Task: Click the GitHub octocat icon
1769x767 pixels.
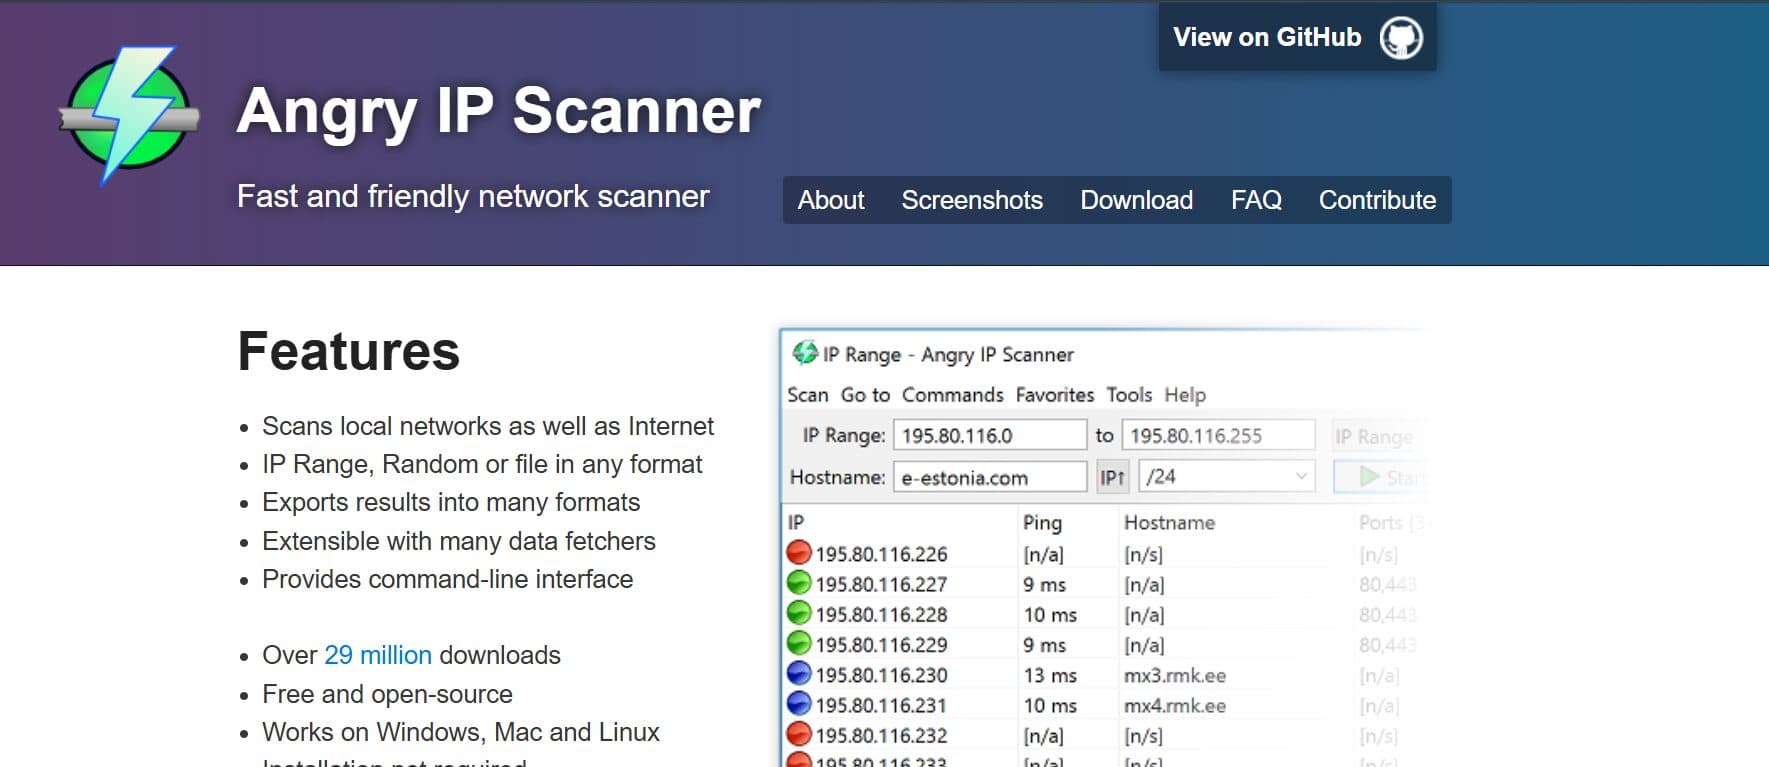Action: pyautogui.click(x=1401, y=38)
